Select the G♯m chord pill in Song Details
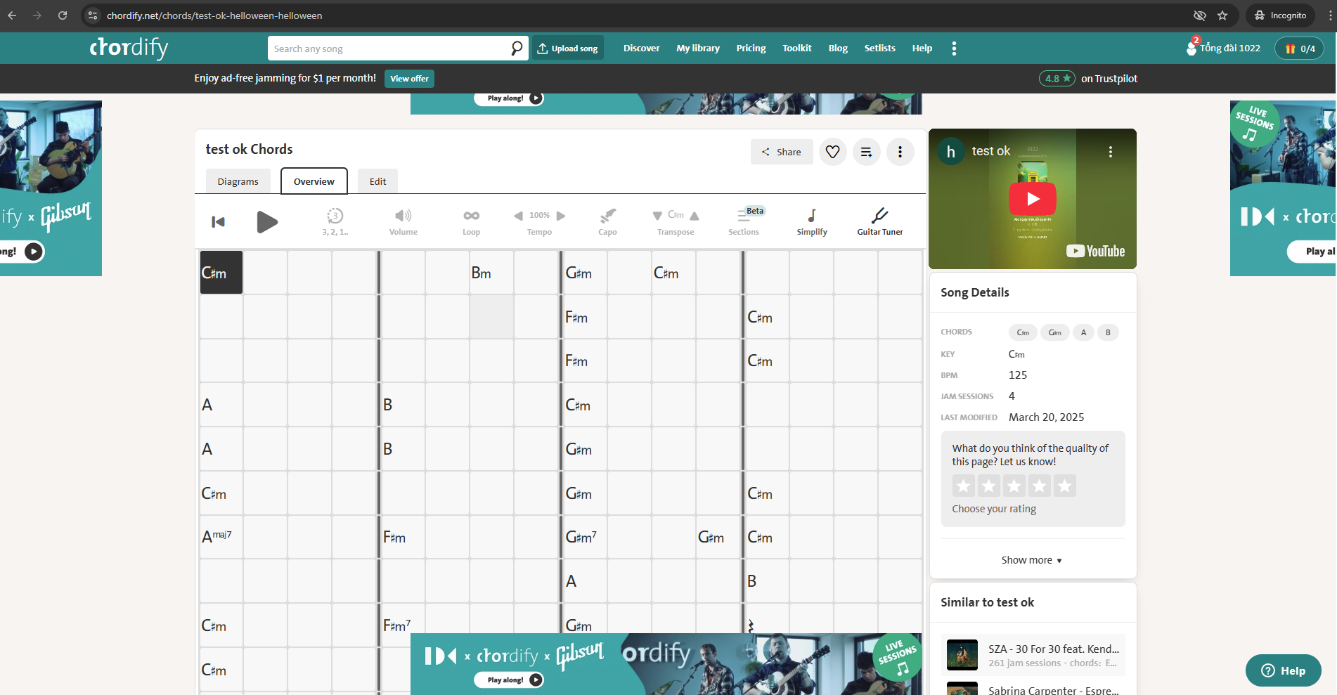The height and width of the screenshot is (695, 1337). pos(1054,332)
